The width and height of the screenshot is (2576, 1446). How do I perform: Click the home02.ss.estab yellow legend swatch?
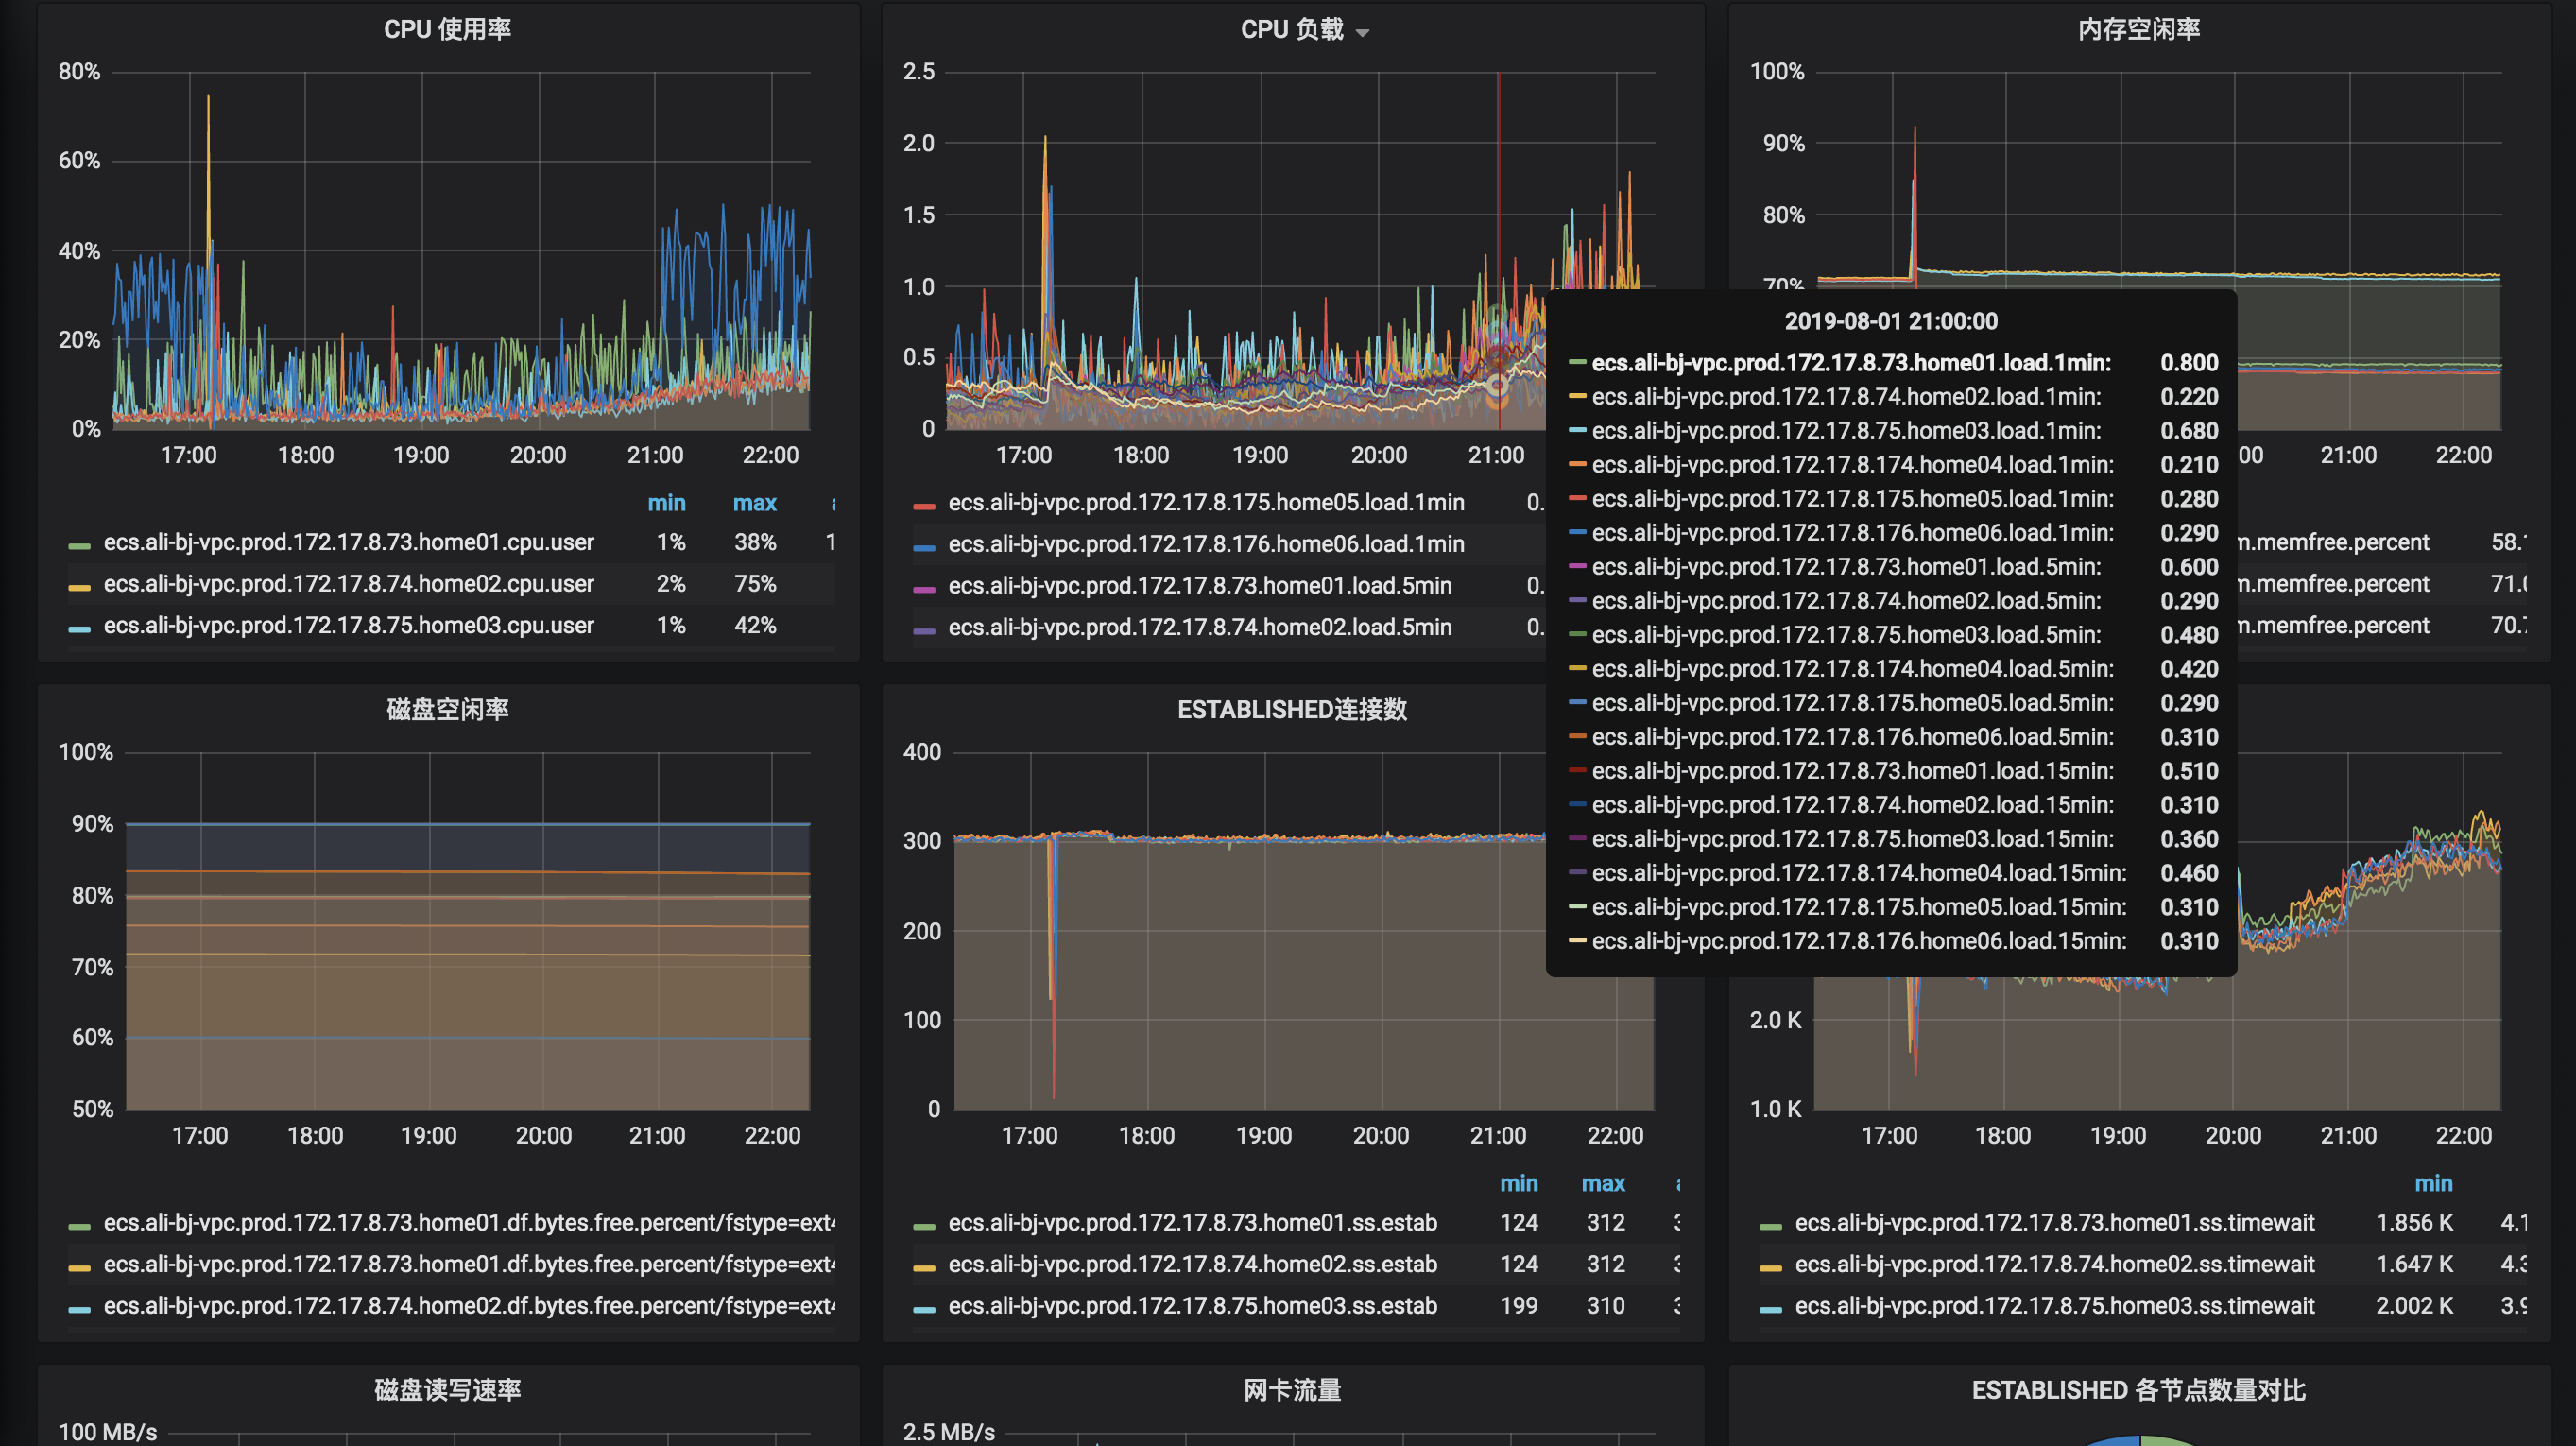pyautogui.click(x=924, y=1268)
